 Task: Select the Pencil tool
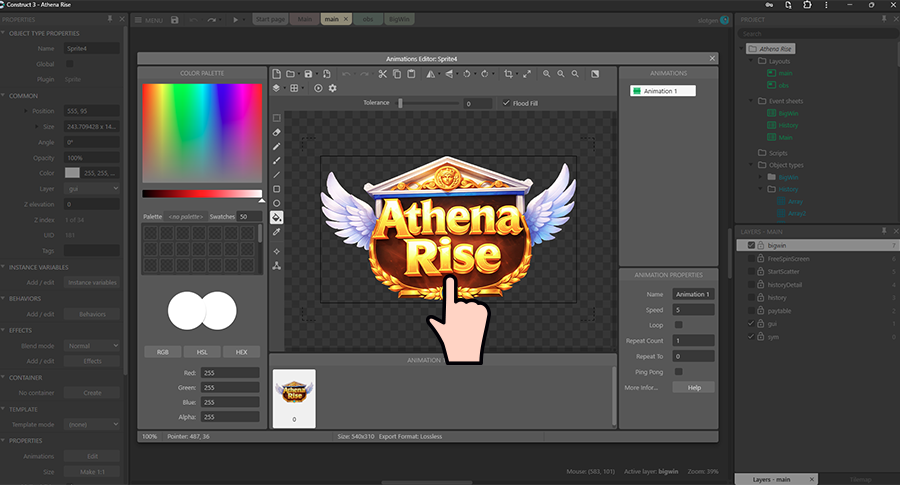(x=277, y=146)
